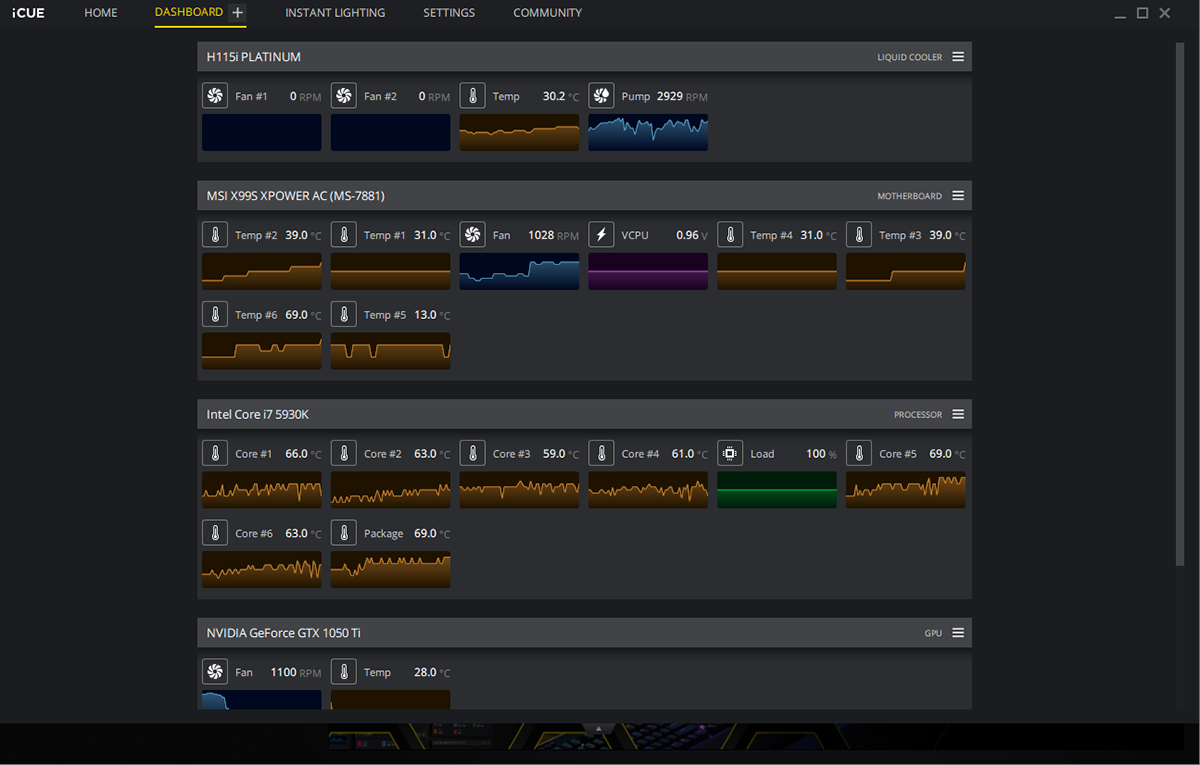Click the Core #2 thermometer icon

343,453
